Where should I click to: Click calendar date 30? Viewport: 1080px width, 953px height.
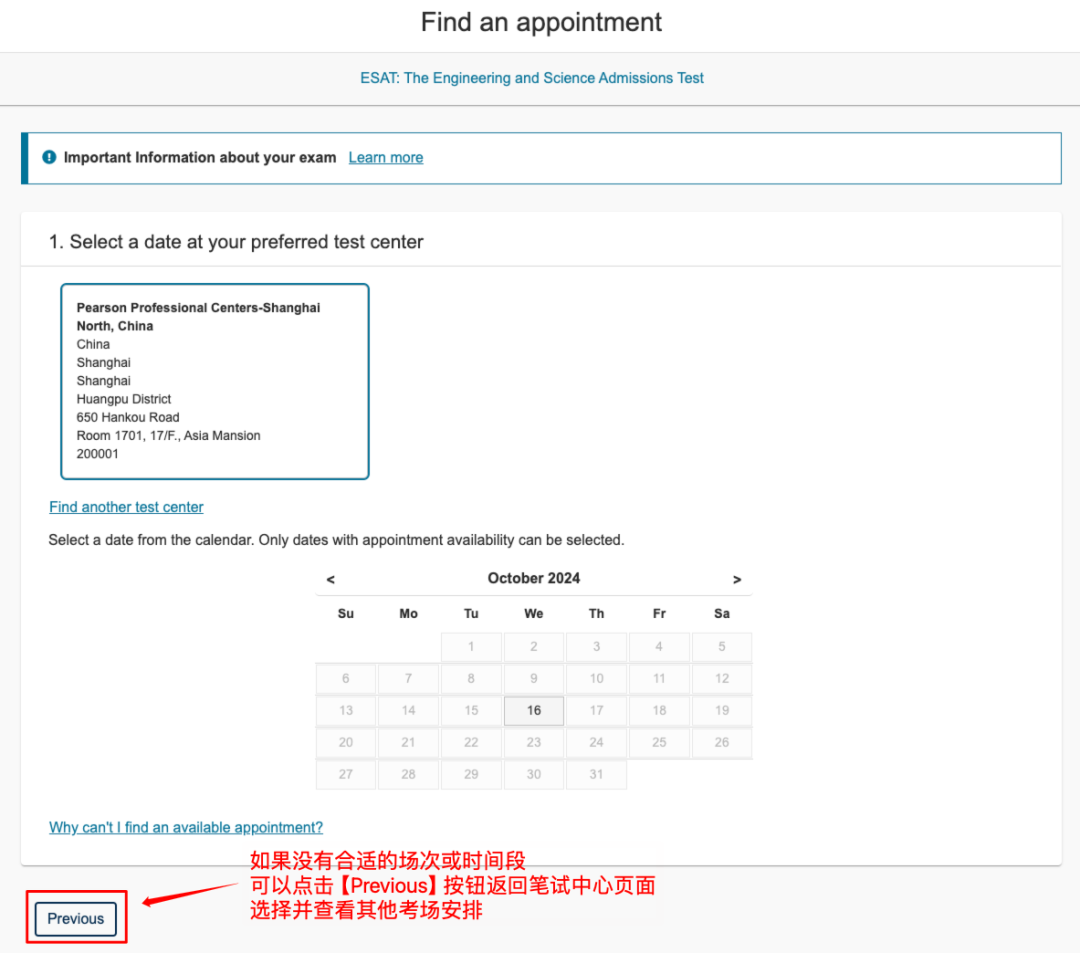[534, 775]
